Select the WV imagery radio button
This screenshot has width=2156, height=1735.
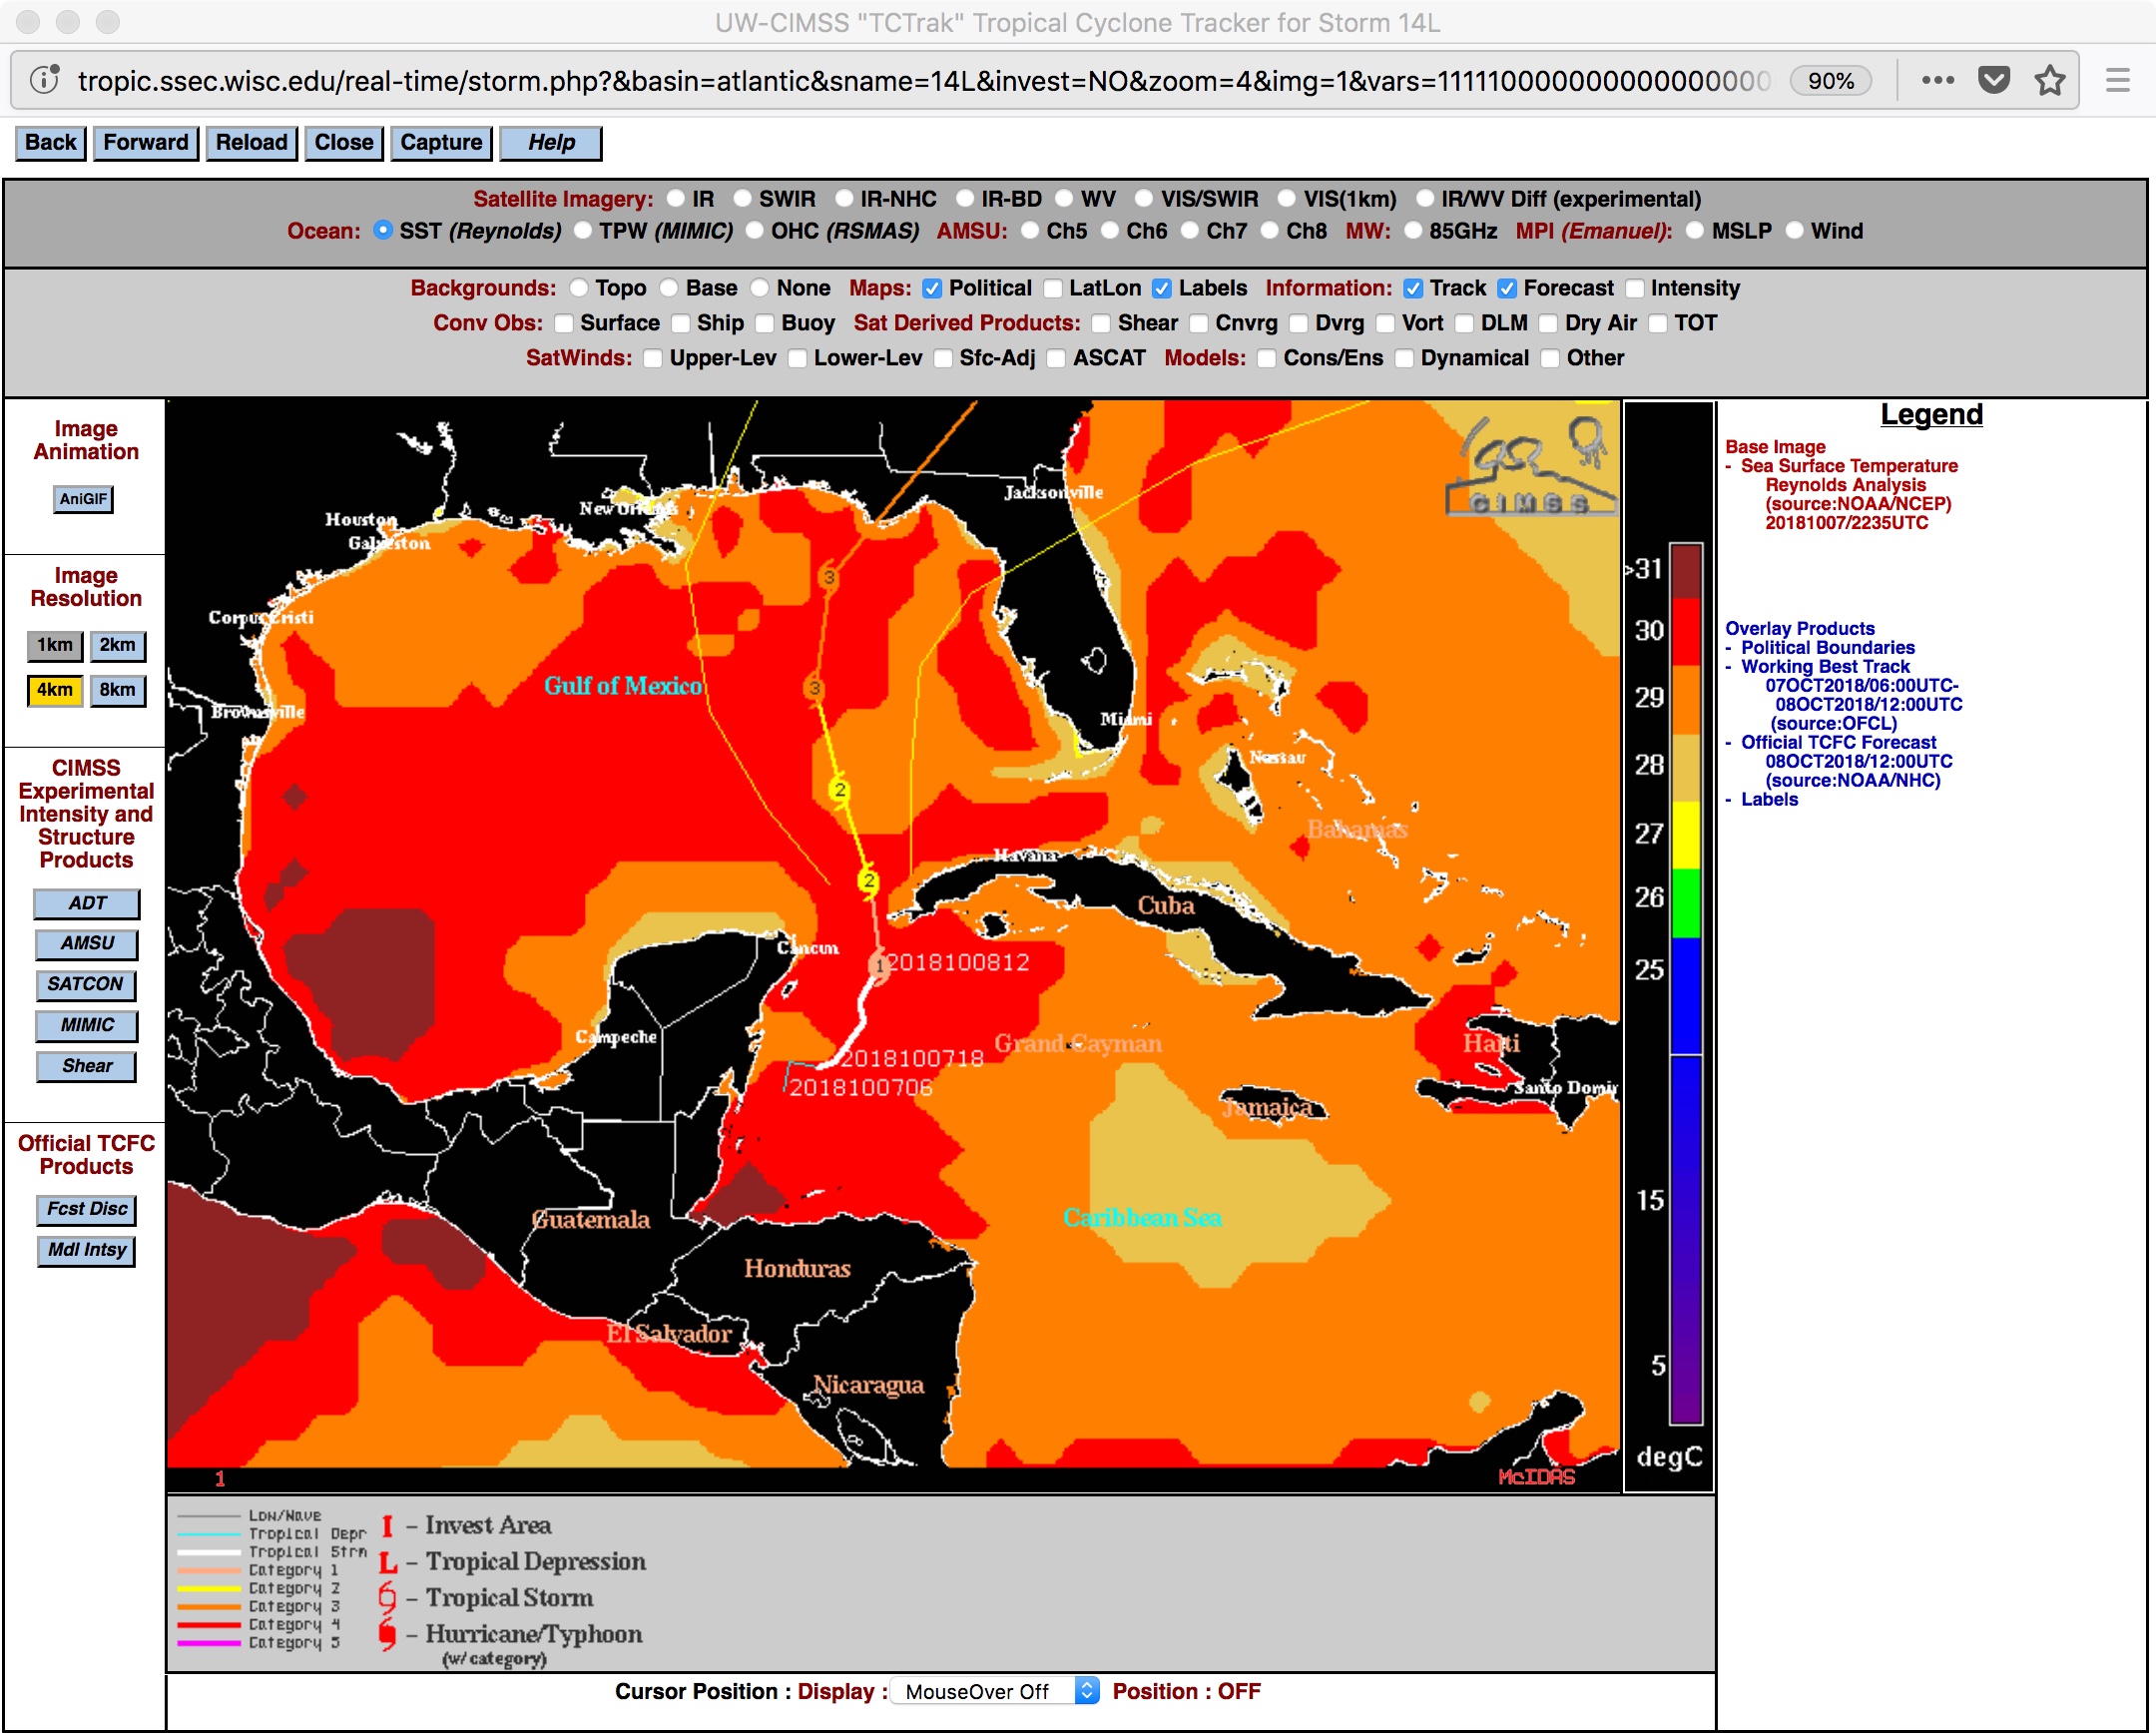(1064, 199)
